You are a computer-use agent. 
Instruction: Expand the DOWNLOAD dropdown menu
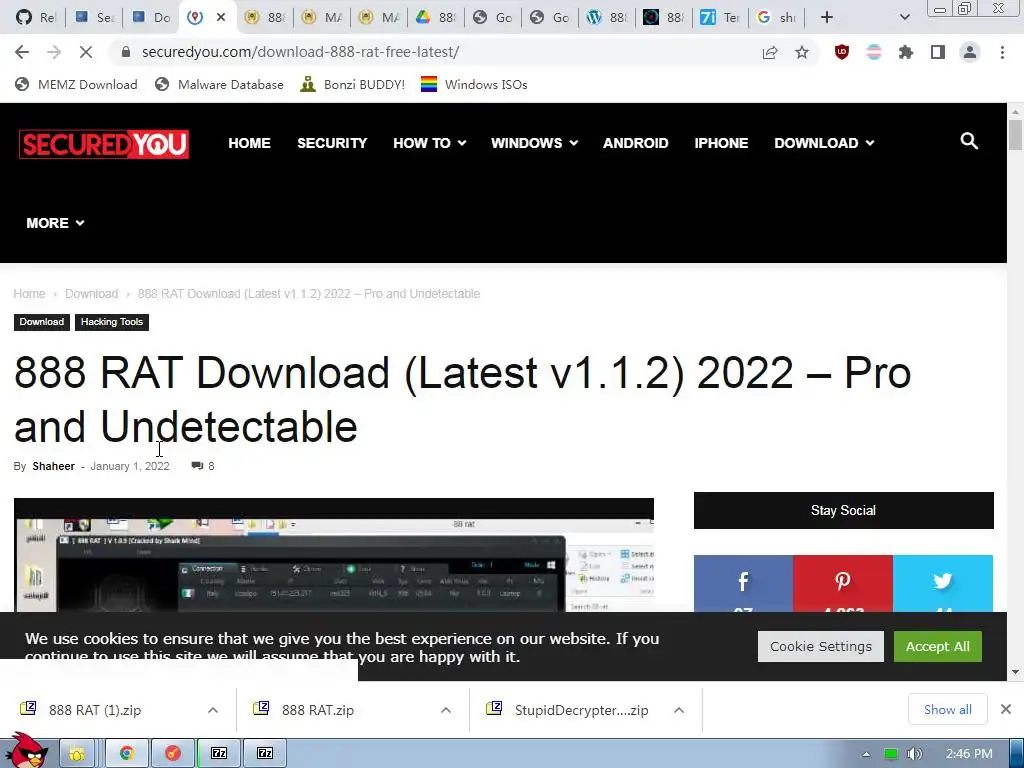click(x=824, y=143)
